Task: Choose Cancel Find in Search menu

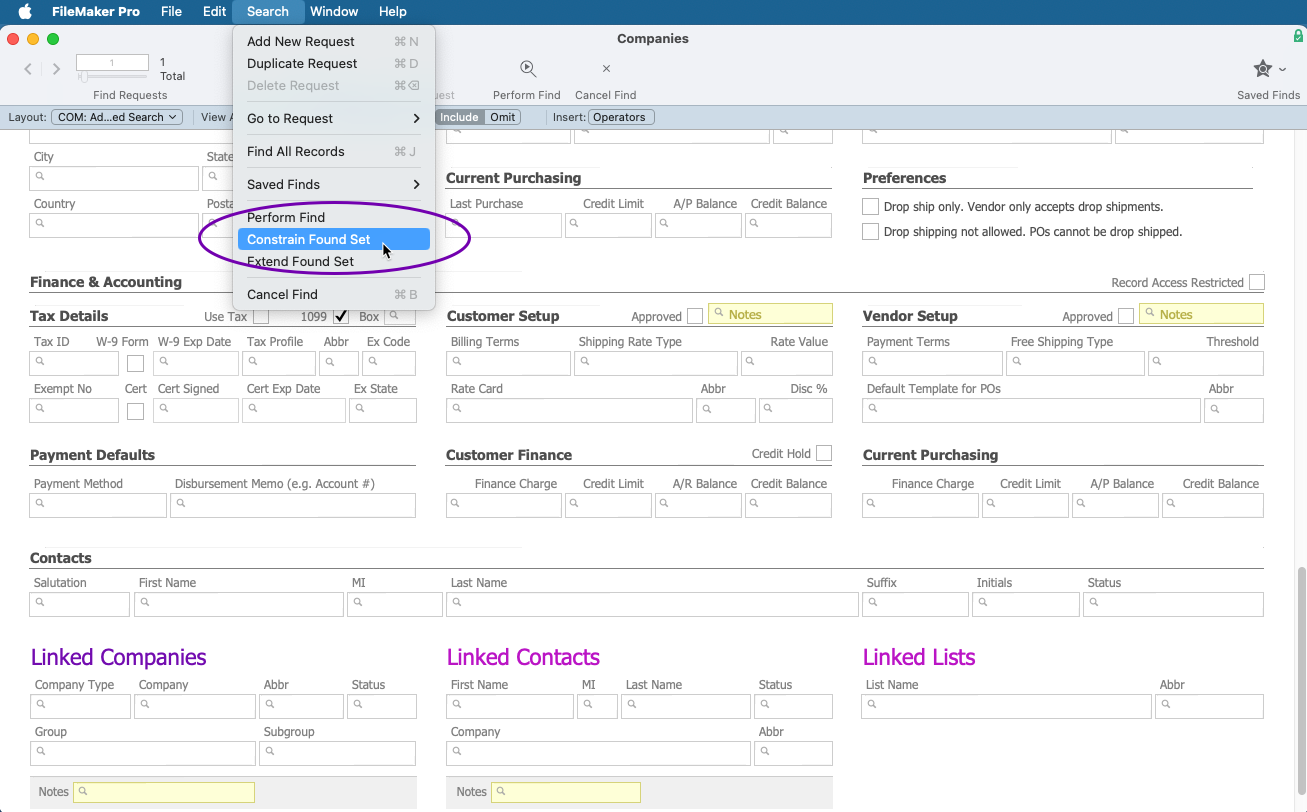Action: coord(334,294)
